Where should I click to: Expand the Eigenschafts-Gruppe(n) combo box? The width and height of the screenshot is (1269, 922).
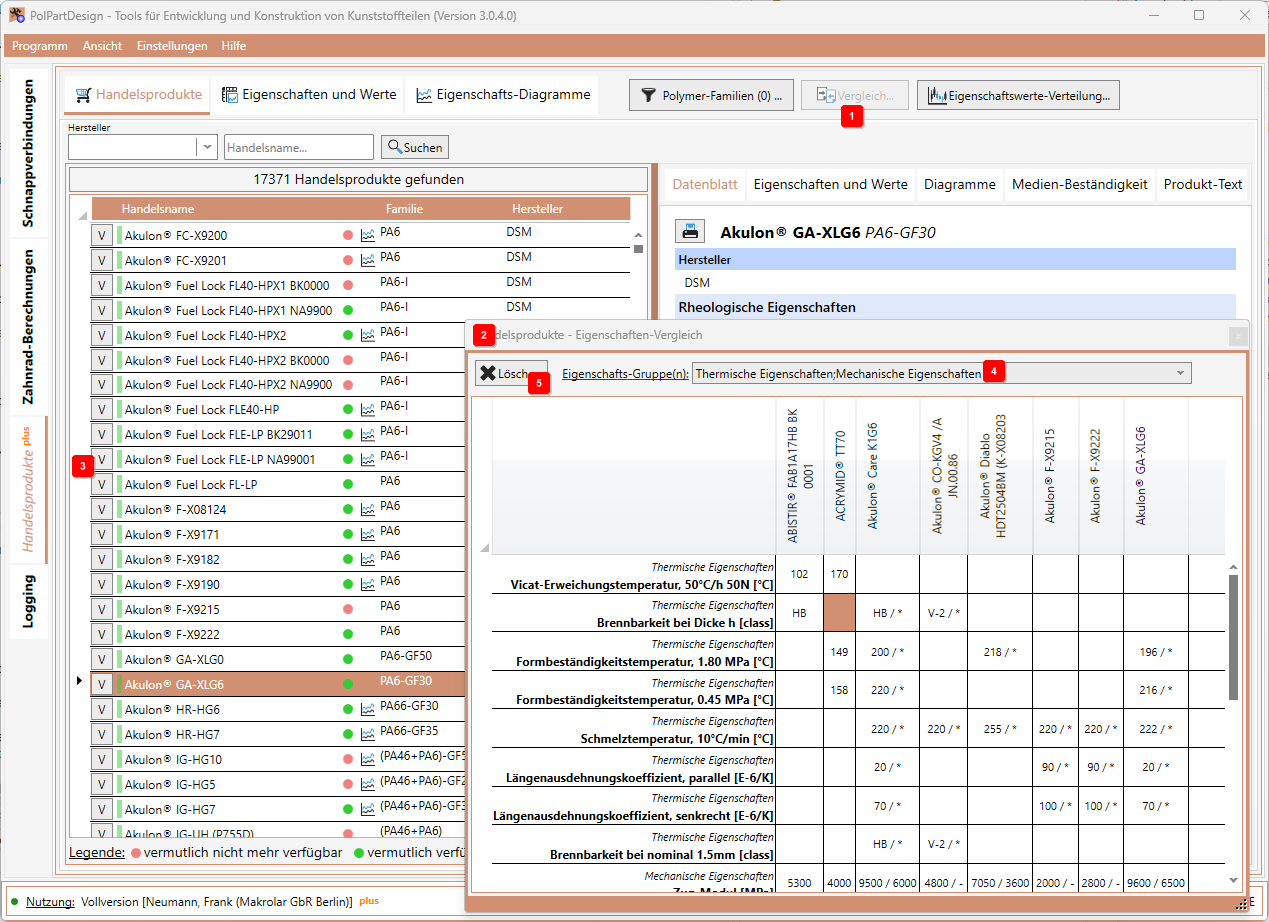1181,373
